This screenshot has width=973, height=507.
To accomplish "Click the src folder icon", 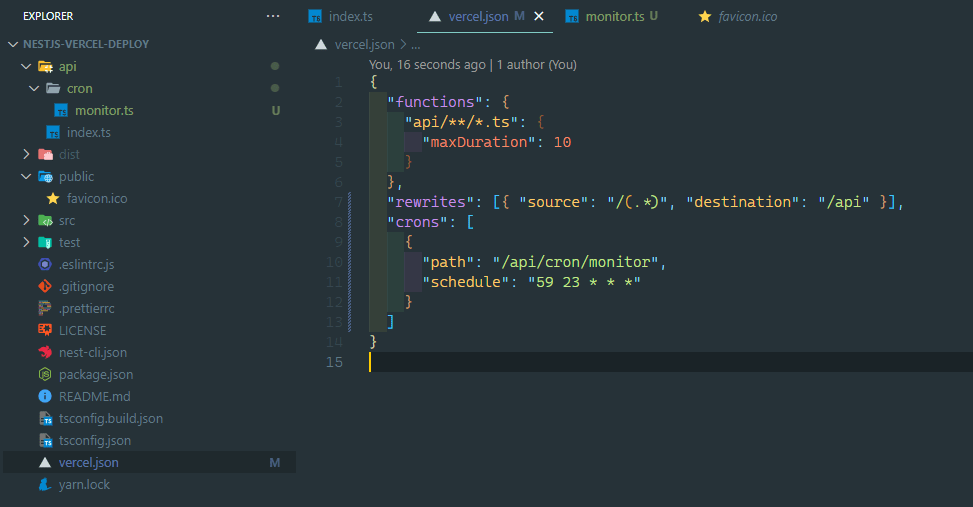I will (x=45, y=220).
